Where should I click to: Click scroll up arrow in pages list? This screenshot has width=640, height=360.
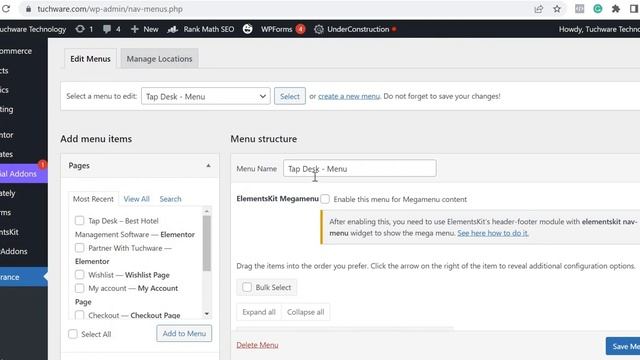pyautogui.click(x=207, y=211)
